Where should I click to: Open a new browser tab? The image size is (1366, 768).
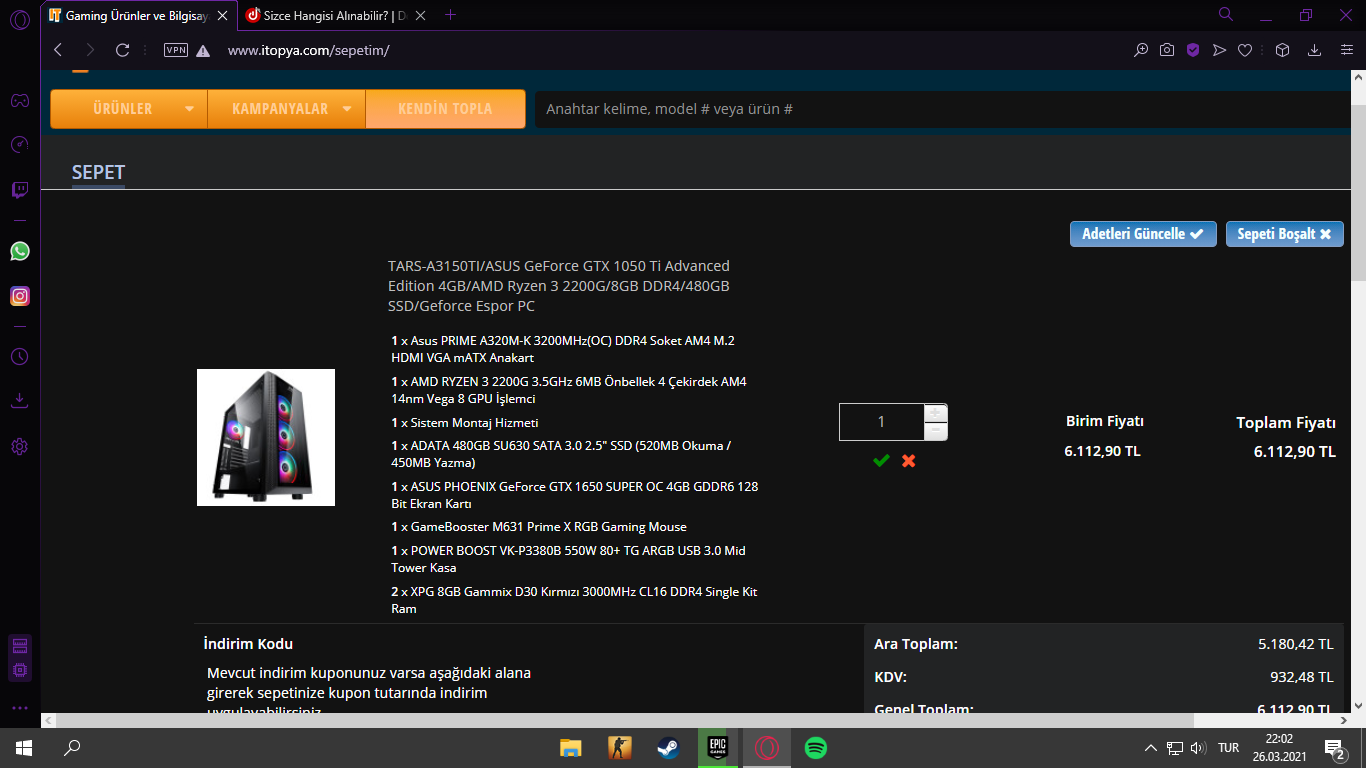(451, 15)
